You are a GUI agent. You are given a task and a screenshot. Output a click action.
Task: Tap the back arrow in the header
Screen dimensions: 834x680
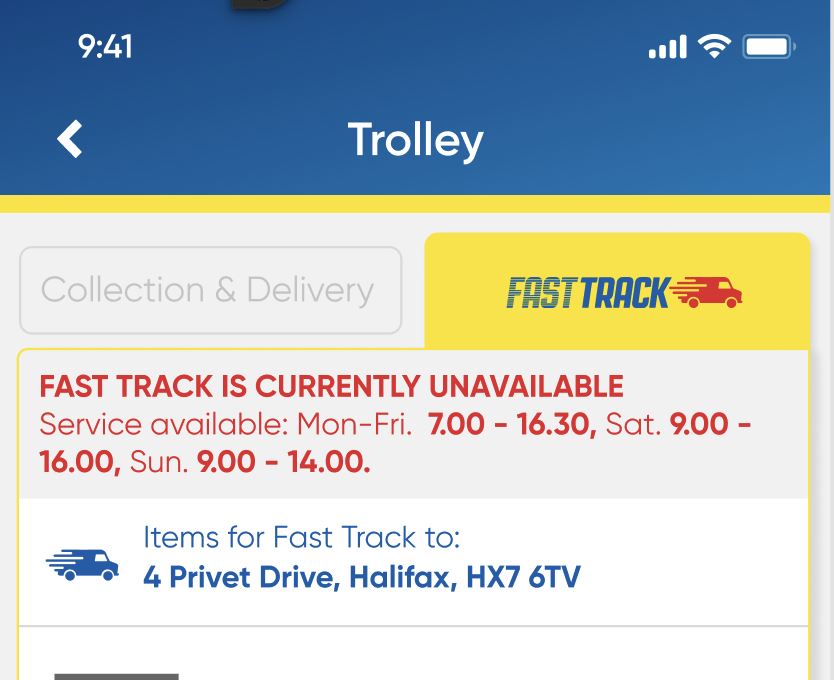[69, 139]
